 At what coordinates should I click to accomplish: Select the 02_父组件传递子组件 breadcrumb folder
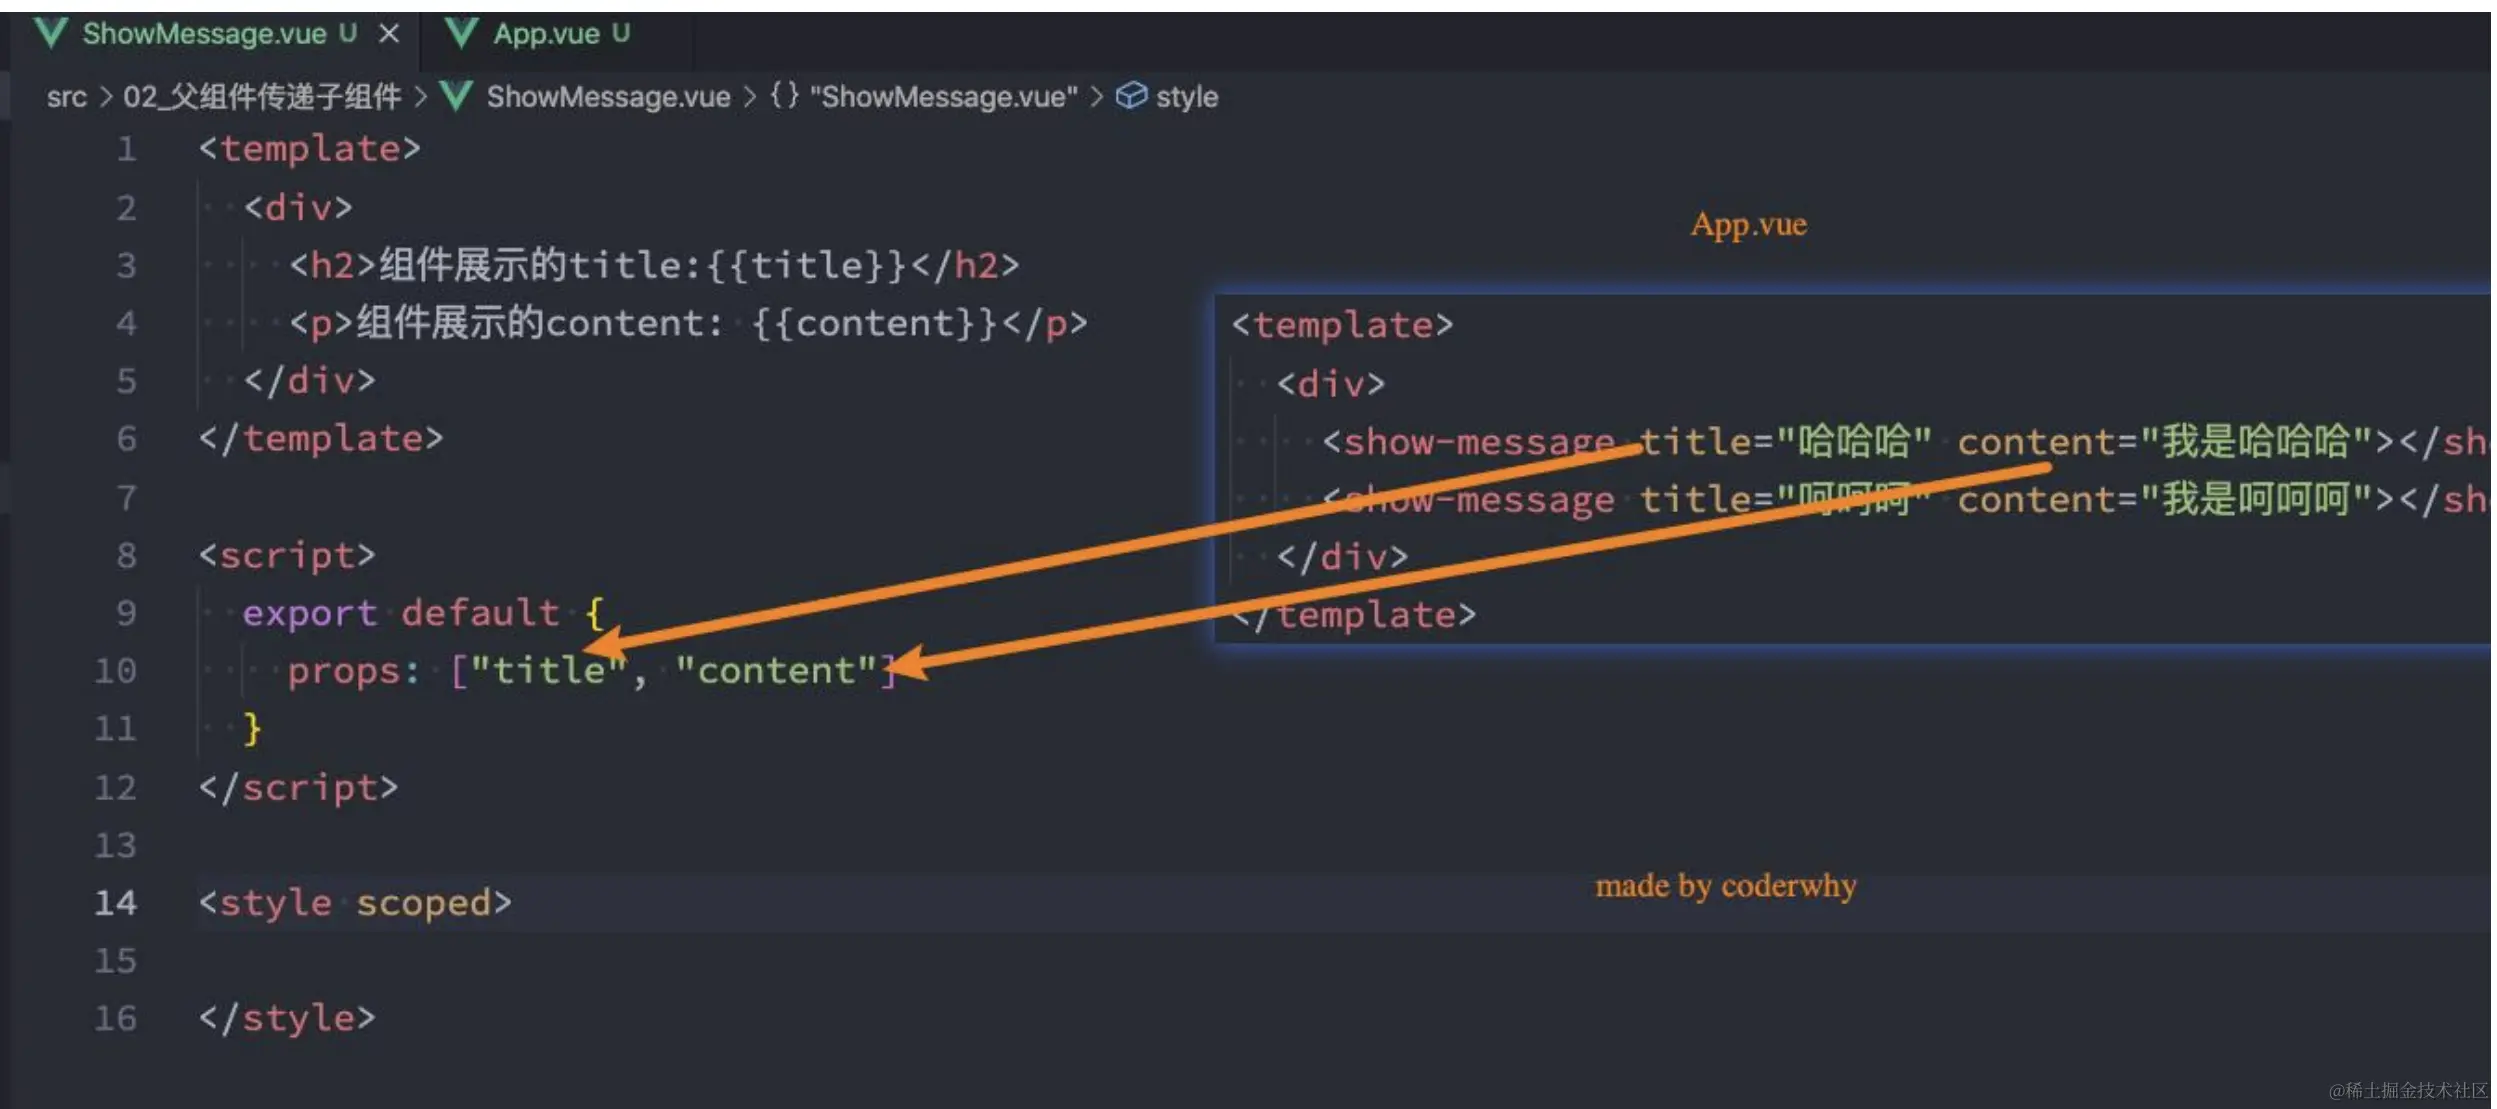click(x=262, y=97)
